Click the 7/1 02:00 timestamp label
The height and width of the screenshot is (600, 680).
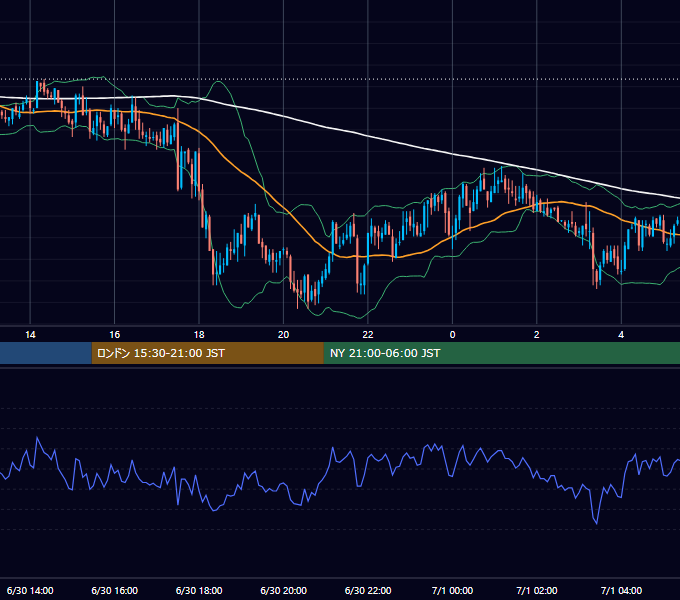537,590
